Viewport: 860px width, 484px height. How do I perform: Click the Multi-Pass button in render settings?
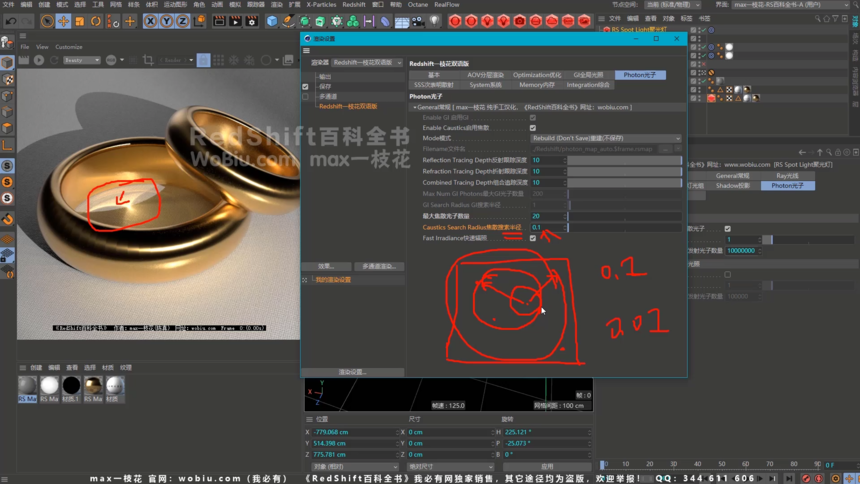[x=379, y=266]
